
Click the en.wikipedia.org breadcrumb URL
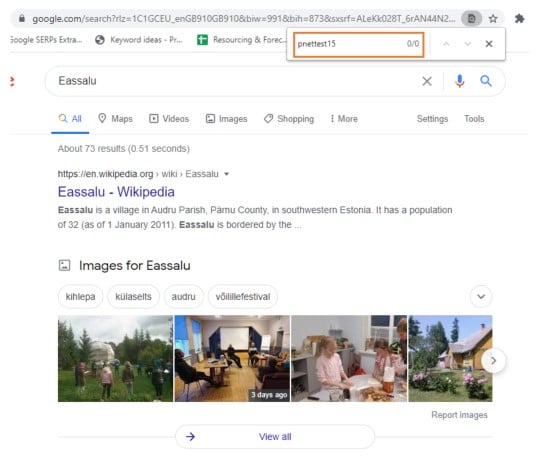tap(105, 174)
